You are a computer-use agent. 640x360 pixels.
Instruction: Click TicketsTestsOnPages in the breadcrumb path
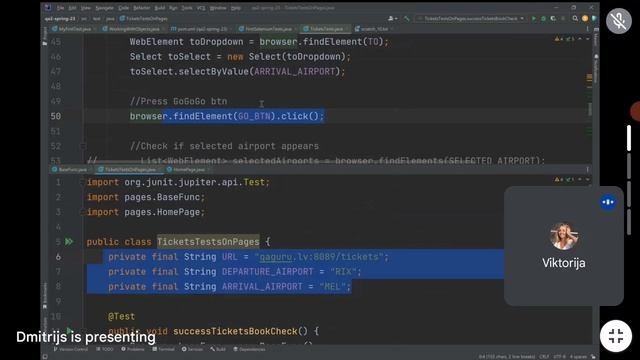click(144, 19)
